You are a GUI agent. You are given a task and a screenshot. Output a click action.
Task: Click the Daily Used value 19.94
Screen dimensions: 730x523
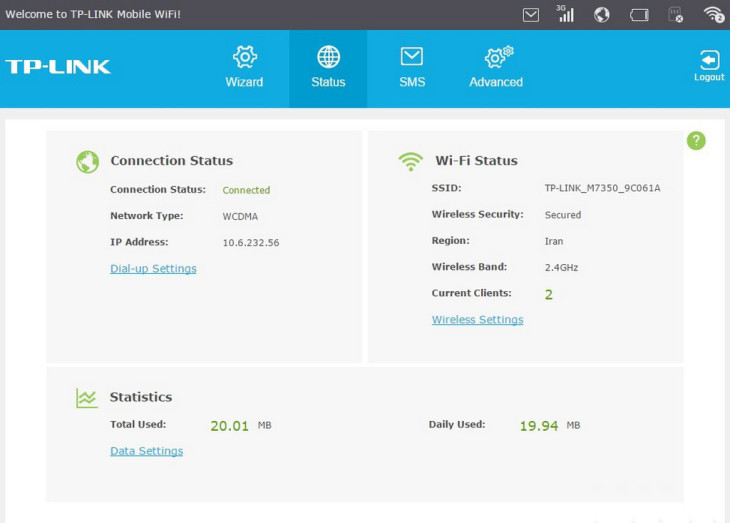pyautogui.click(x=539, y=426)
